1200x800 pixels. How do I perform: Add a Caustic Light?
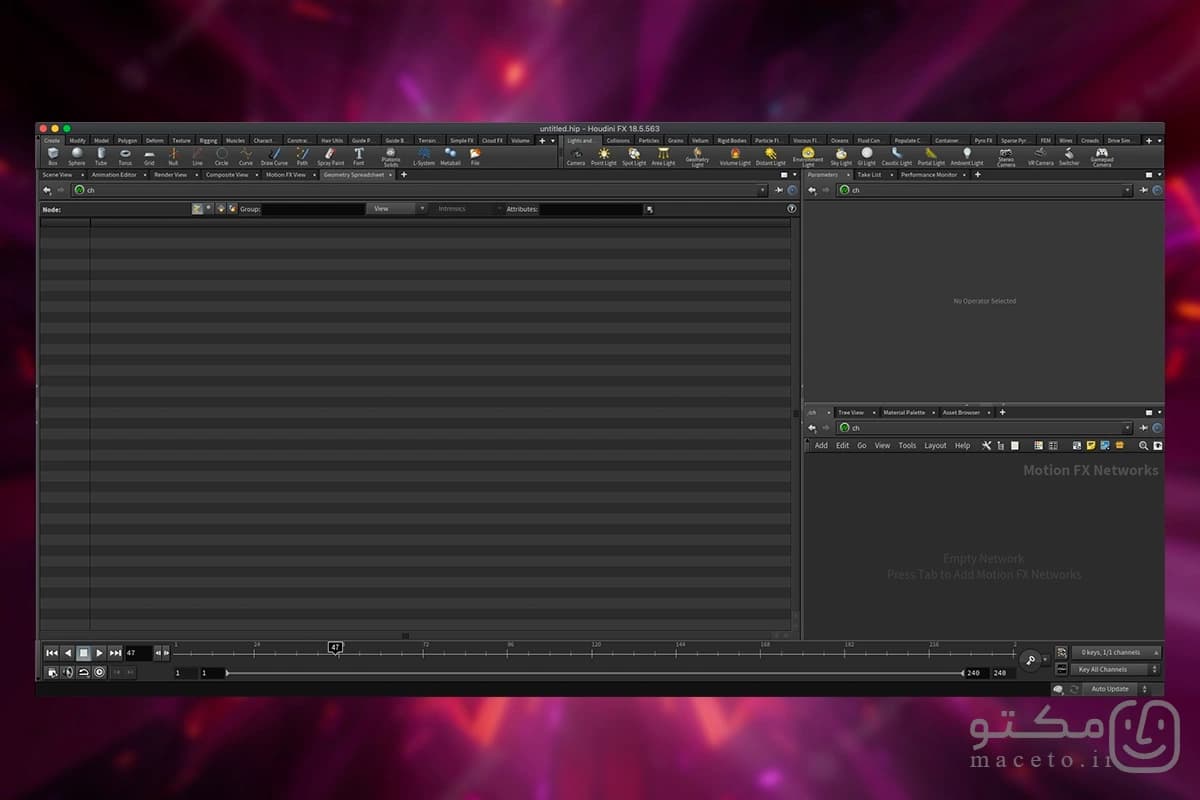point(896,156)
